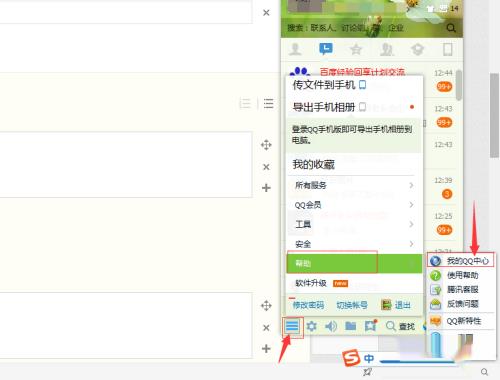Image resolution: width=500 pixels, height=380 pixels.
Task: Open 我的收藏 from the menu
Action: pos(355,164)
